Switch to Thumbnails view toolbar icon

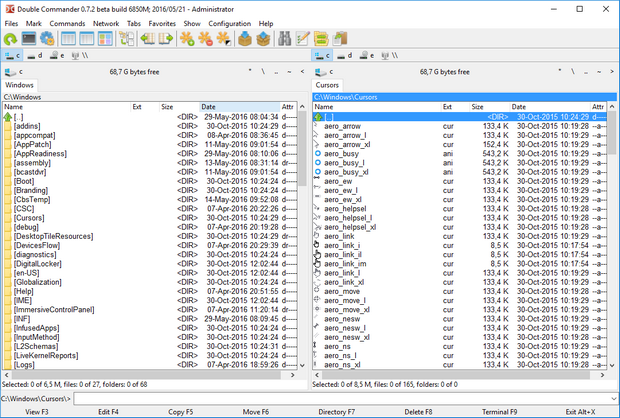pos(105,39)
